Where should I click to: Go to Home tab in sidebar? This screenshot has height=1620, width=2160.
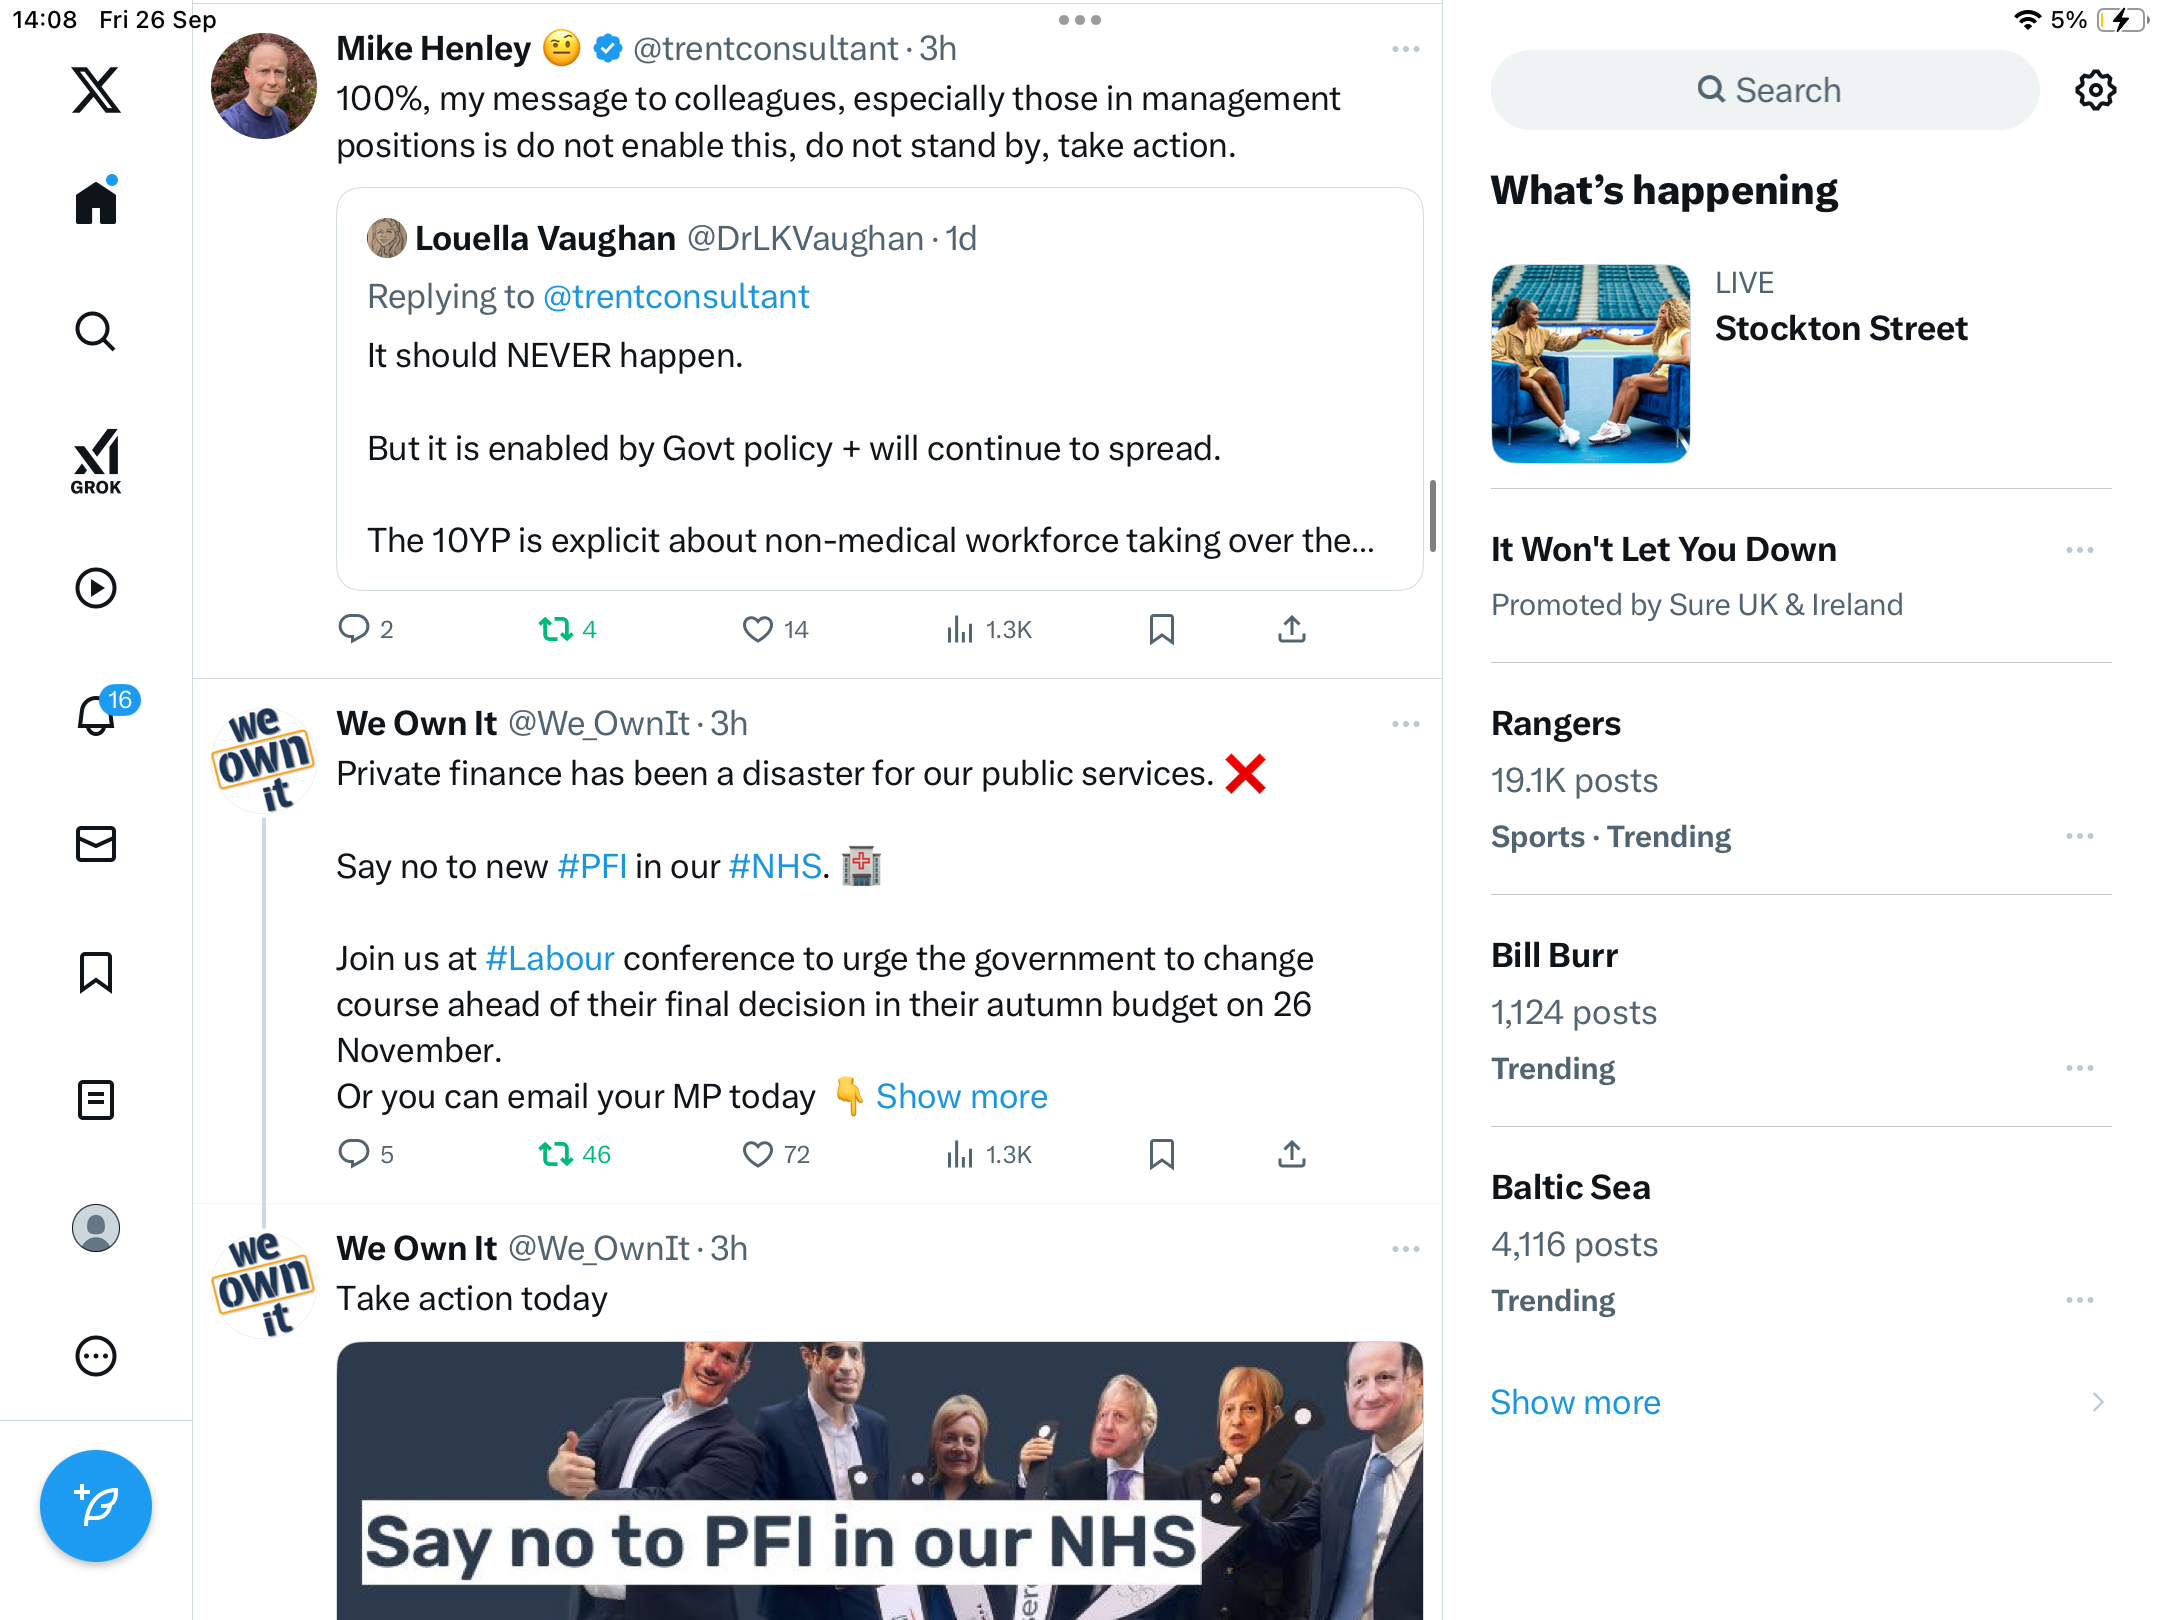pyautogui.click(x=96, y=201)
